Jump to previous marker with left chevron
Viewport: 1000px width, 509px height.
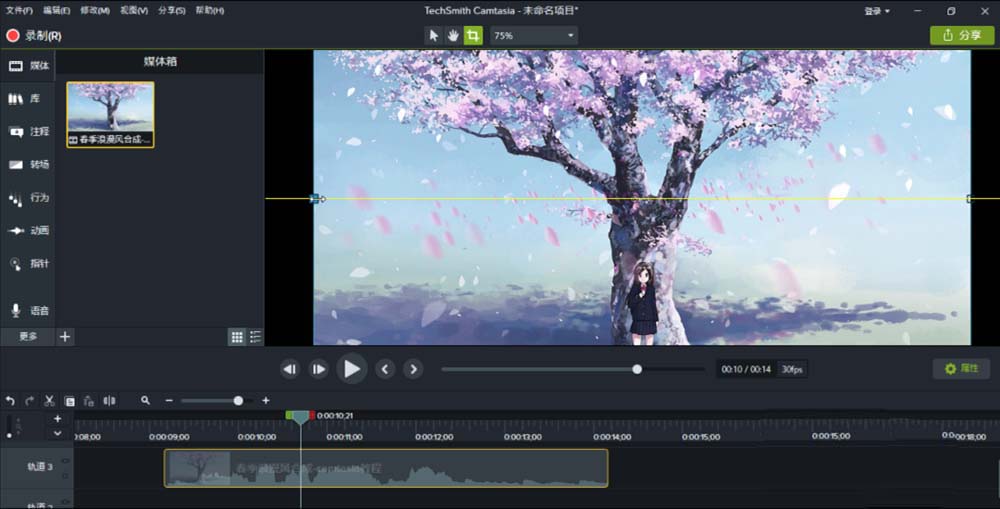(385, 369)
